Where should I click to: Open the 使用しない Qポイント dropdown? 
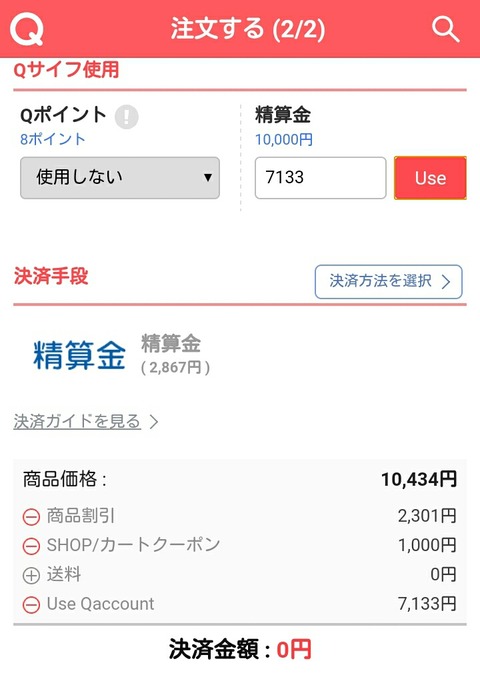coord(120,178)
